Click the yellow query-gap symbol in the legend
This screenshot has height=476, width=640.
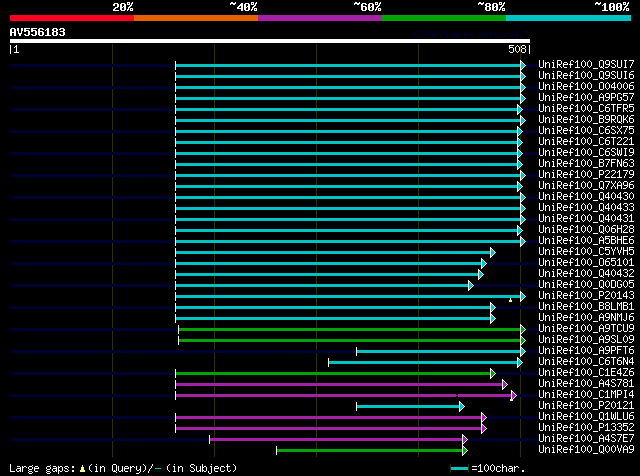click(x=82, y=468)
